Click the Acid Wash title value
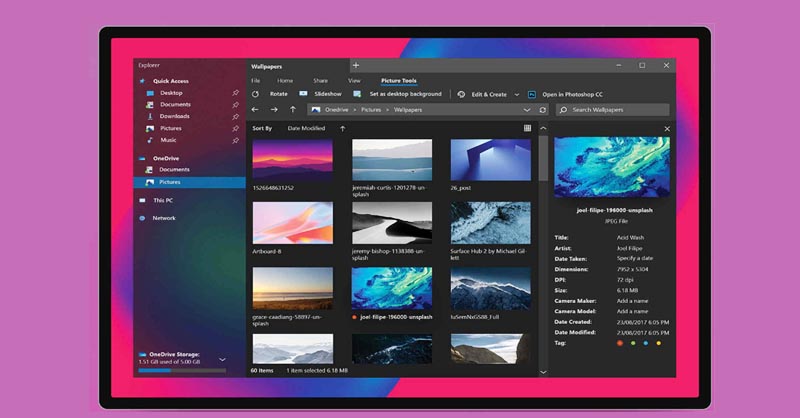The width and height of the screenshot is (800, 418). 630,237
